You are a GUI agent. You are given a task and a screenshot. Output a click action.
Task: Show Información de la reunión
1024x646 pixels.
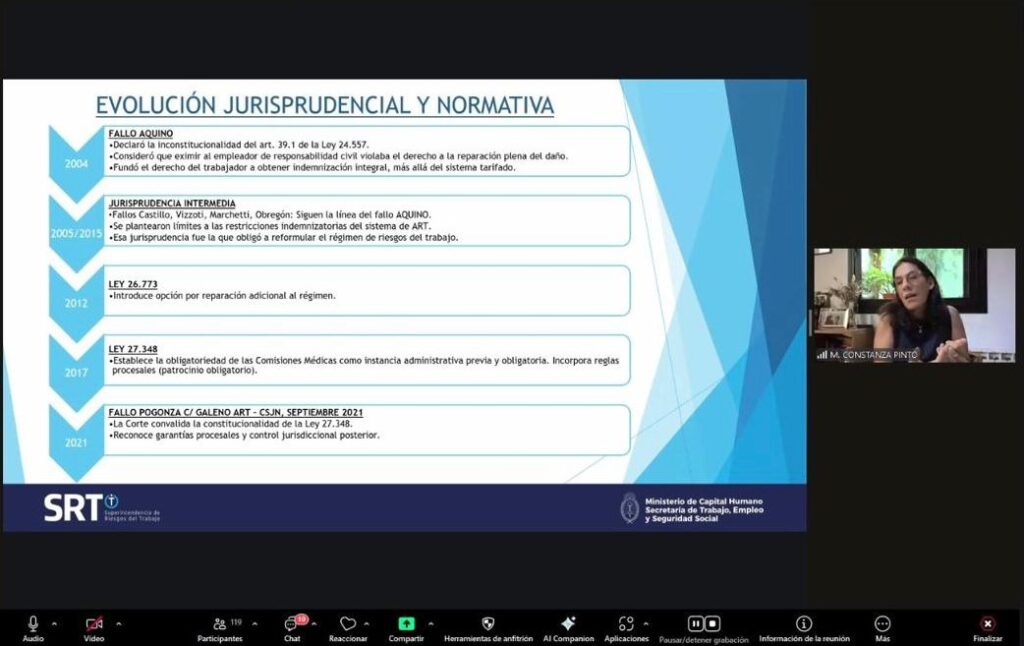804,624
